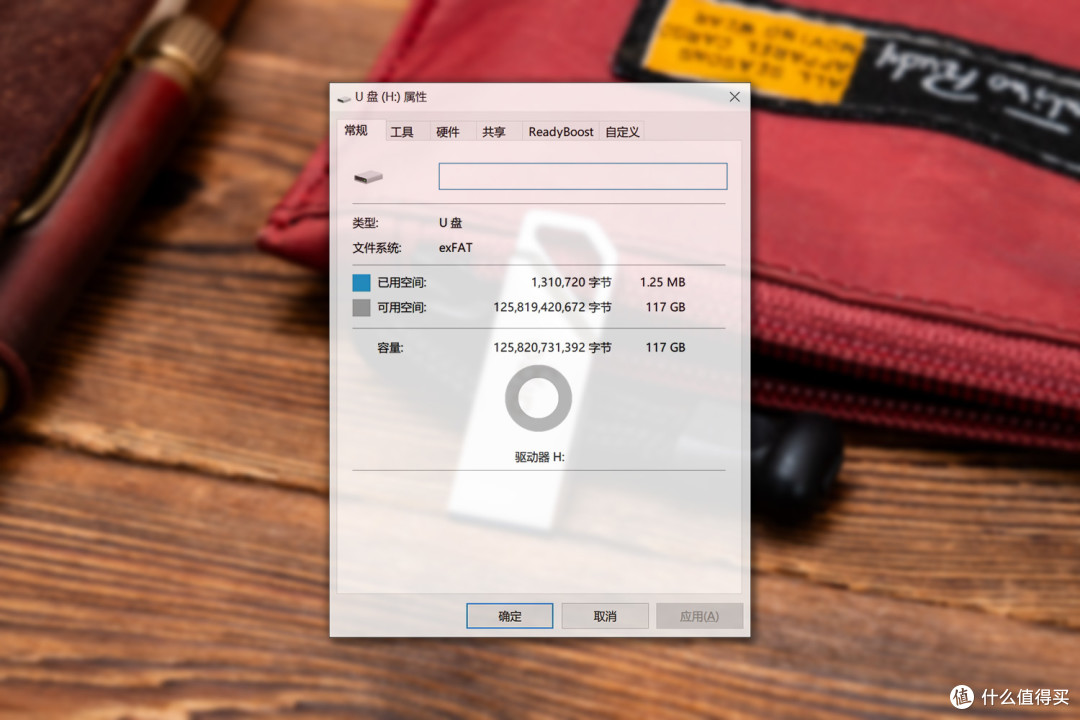Close the U 盘 (H:) 属性 dialog

coord(734,97)
